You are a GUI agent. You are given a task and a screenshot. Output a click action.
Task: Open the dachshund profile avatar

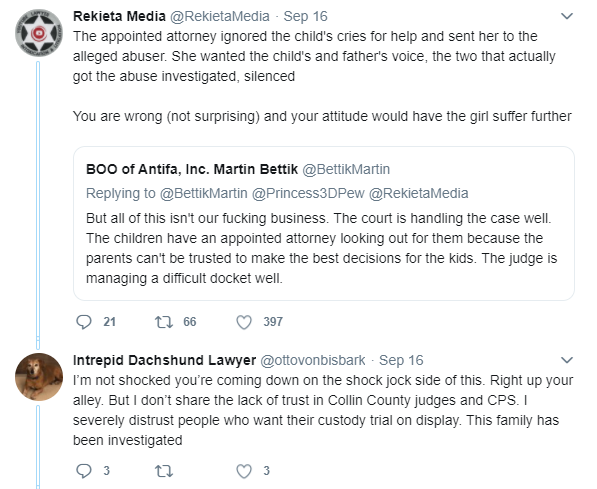point(38,377)
